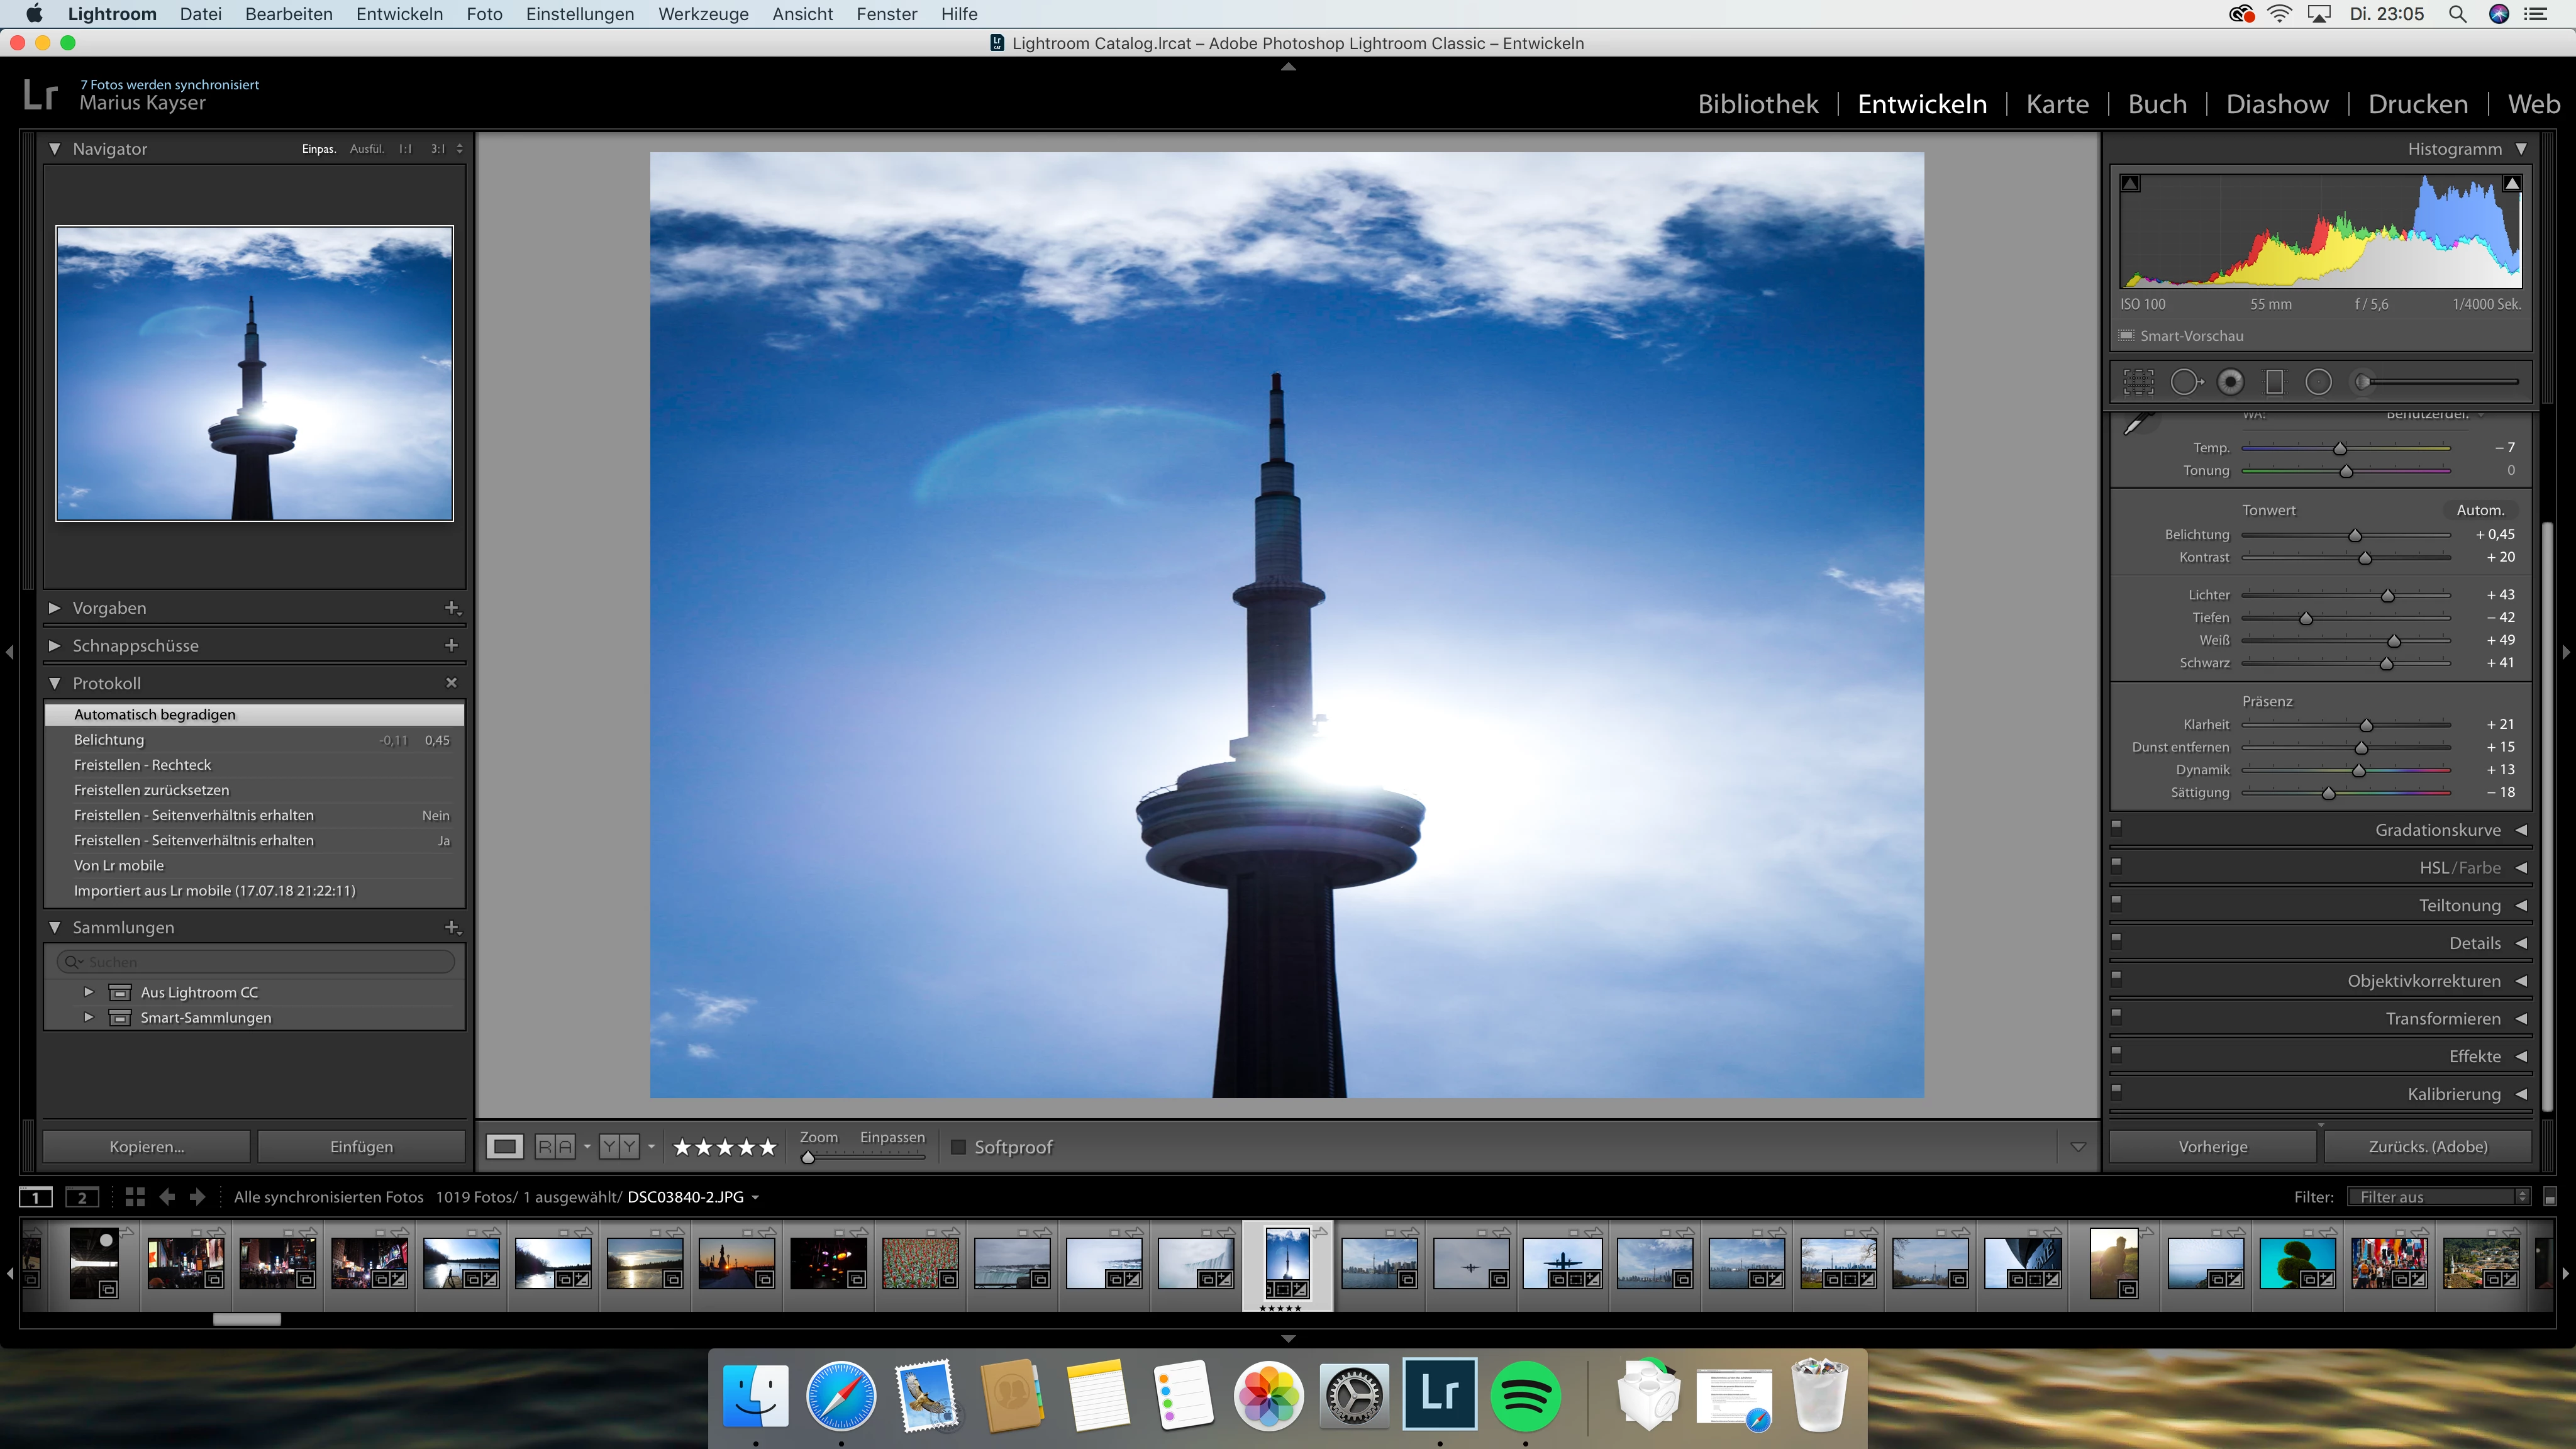Image resolution: width=2576 pixels, height=1449 pixels.
Task: Open the Werkzeuge menu
Action: (703, 14)
